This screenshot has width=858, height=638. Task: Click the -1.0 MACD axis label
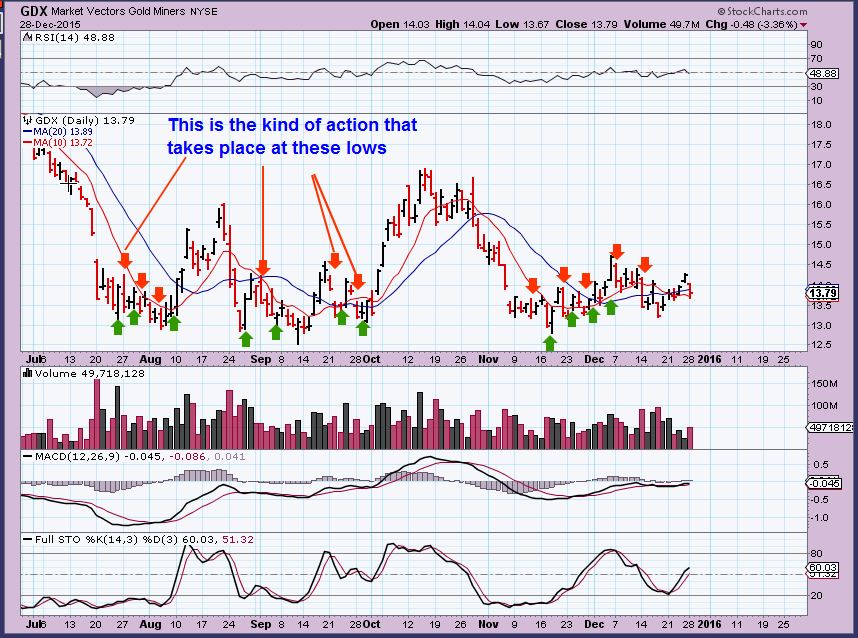point(819,518)
